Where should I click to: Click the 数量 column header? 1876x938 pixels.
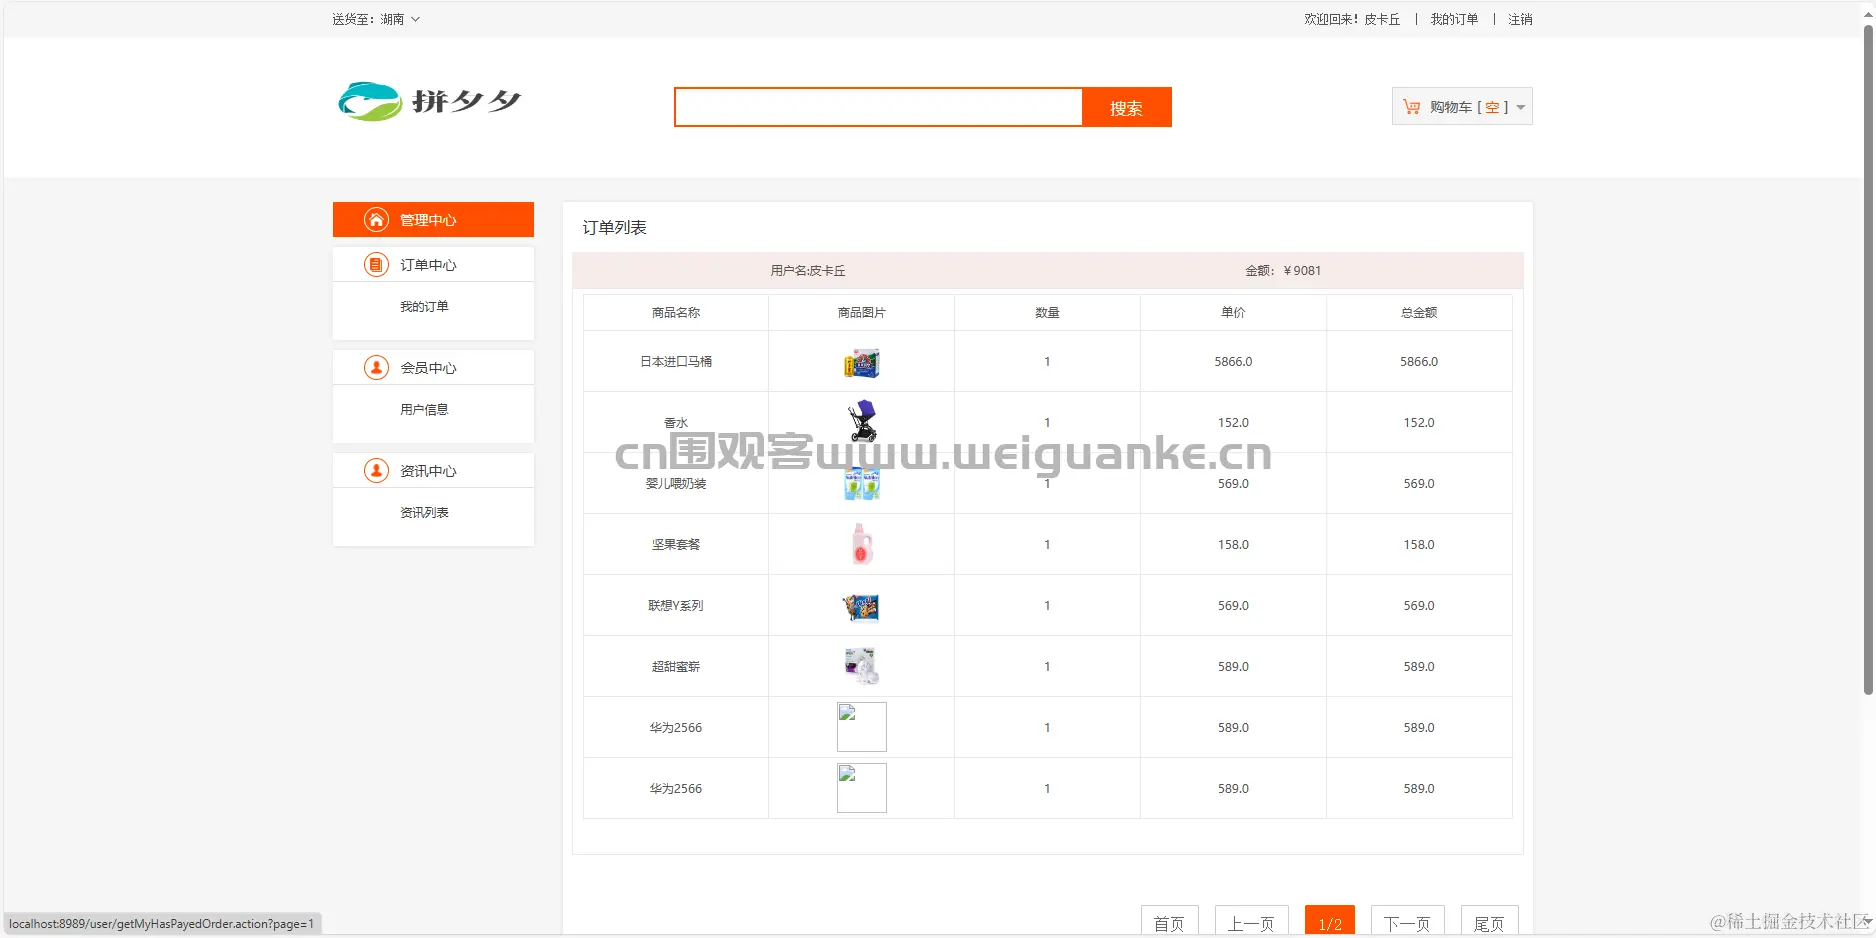coord(1047,313)
